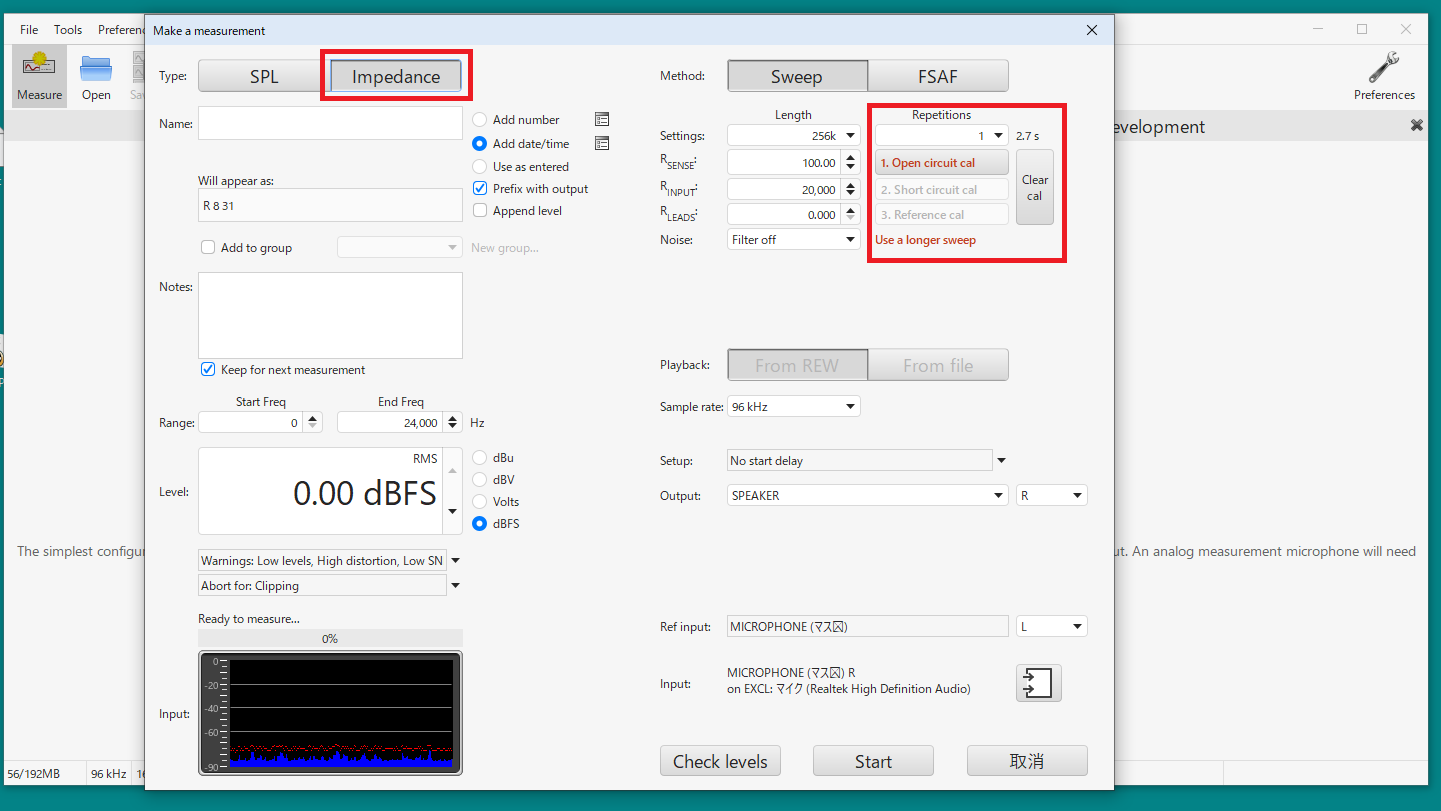
Task: Choose dBV level unit
Action: pos(480,479)
